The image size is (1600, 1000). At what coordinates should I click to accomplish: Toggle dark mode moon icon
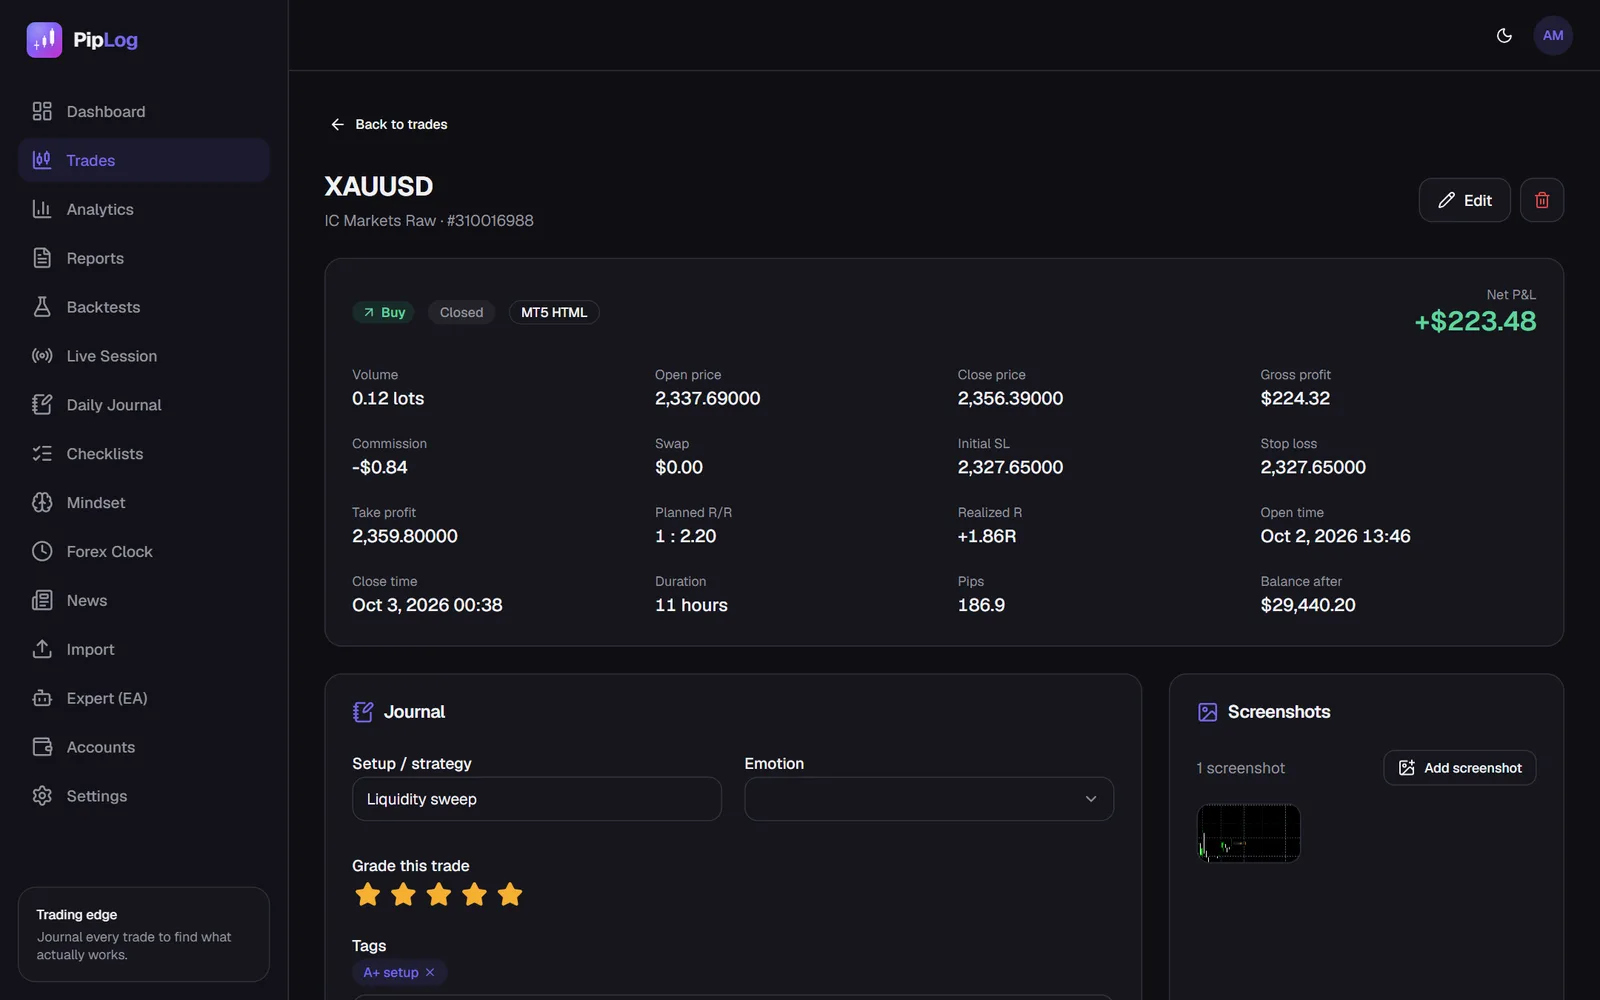tap(1504, 36)
